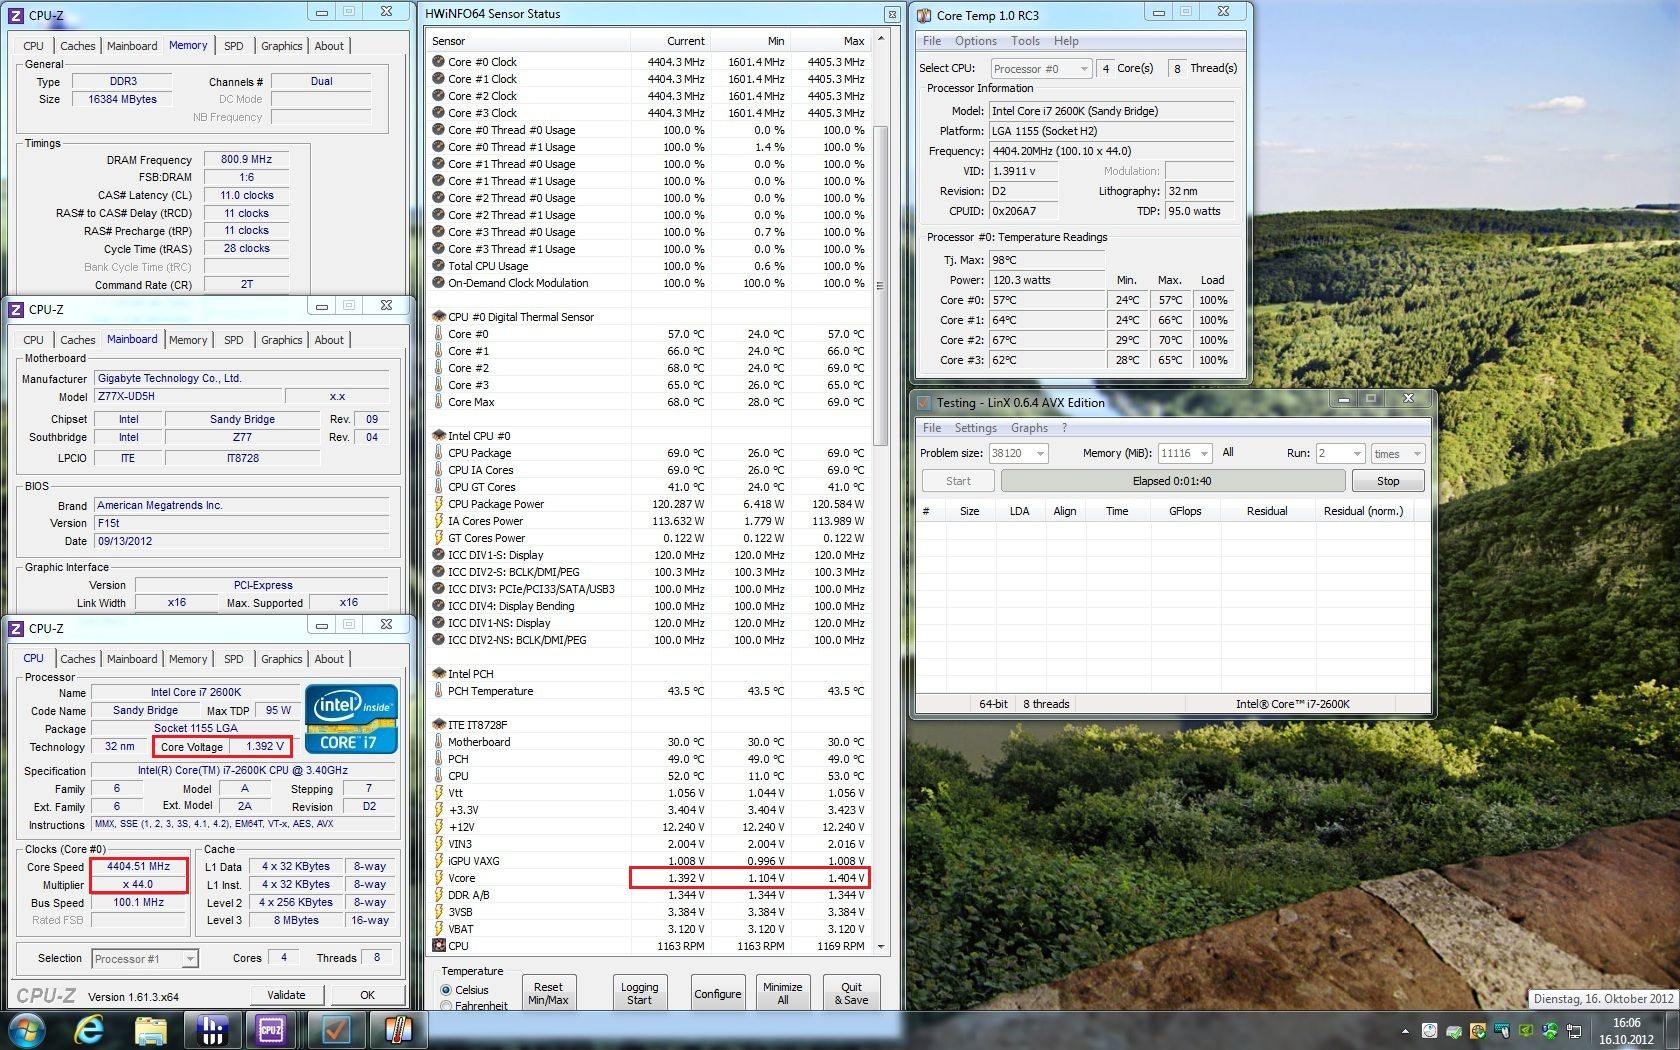
Task: Click the Current column header in HWiNFO64
Action: (x=670, y=41)
